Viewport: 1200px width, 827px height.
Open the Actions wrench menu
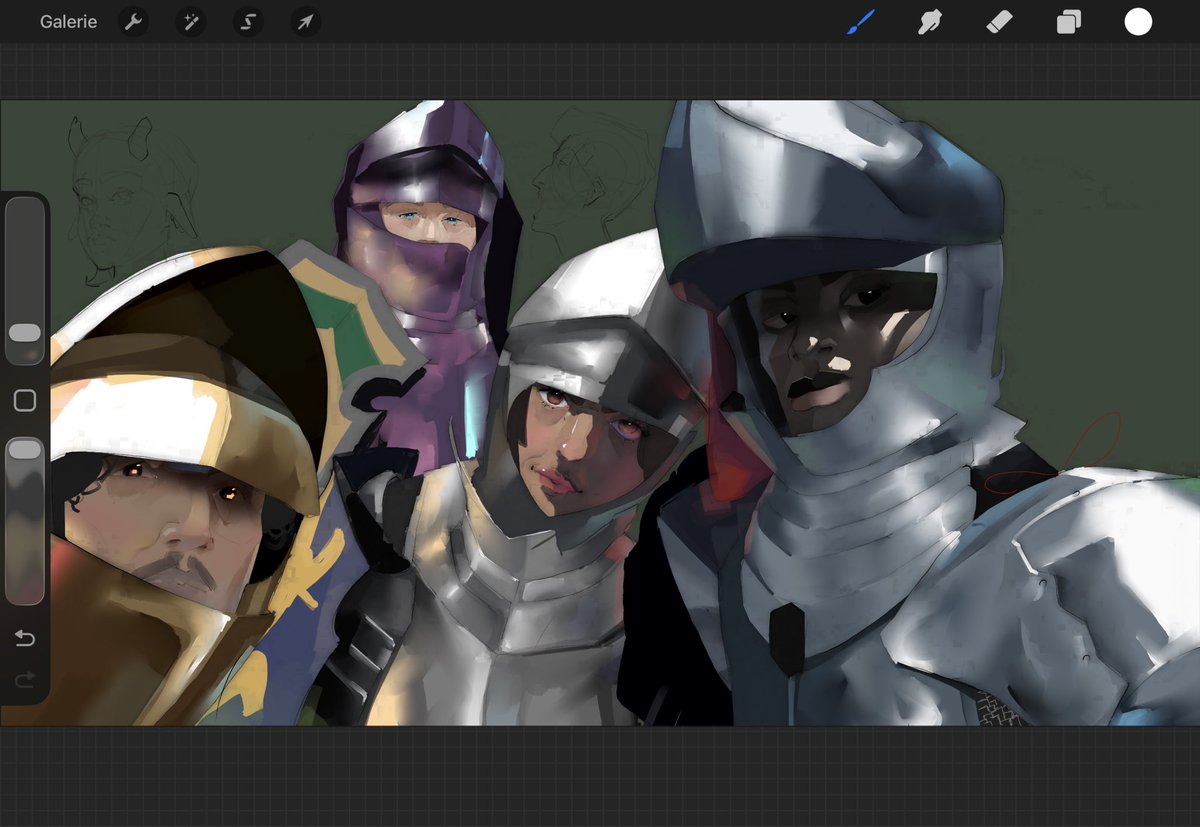point(133,22)
